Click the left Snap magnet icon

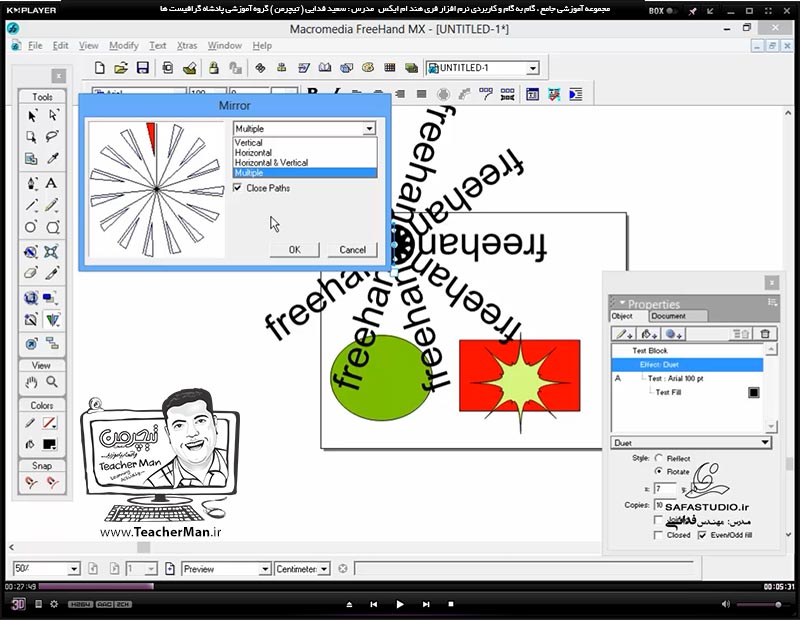(x=32, y=482)
